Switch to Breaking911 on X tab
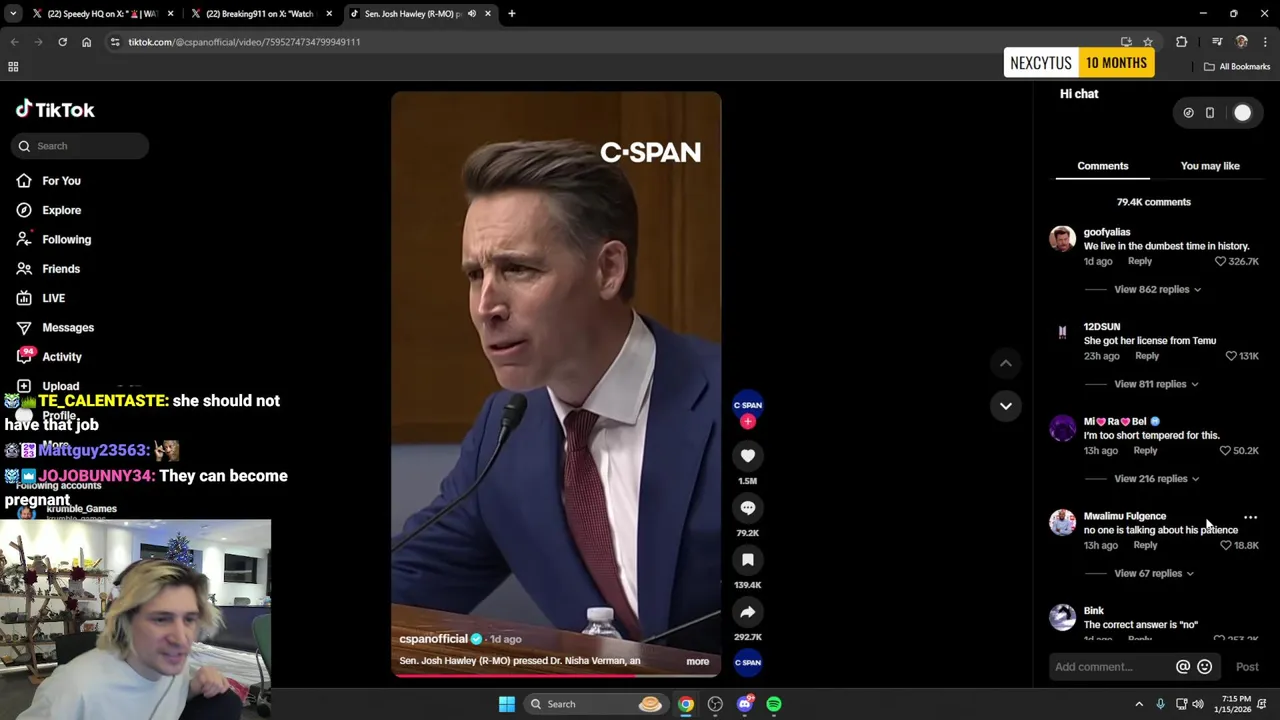Image resolution: width=1280 pixels, height=720 pixels. (260, 14)
